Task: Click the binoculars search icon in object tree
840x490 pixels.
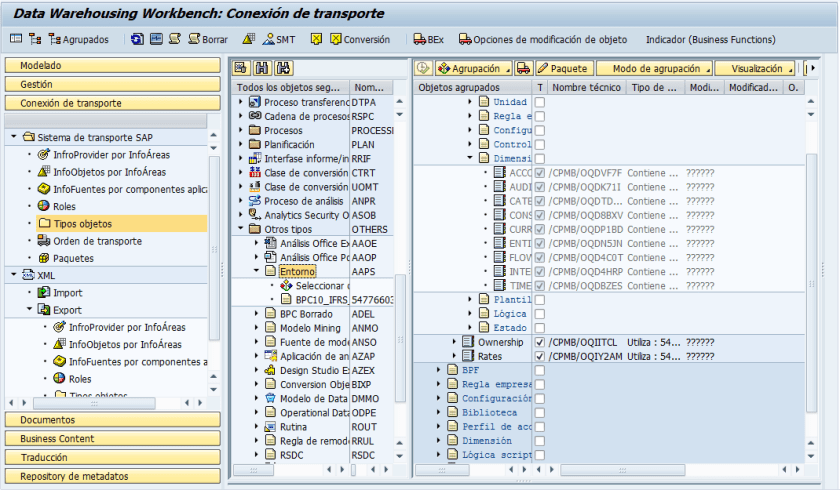Action: [262, 68]
